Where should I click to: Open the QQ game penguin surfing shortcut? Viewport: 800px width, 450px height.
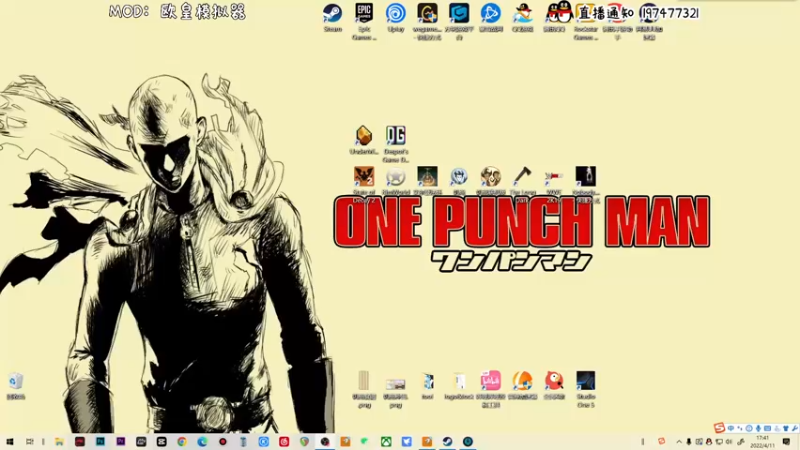(522, 17)
